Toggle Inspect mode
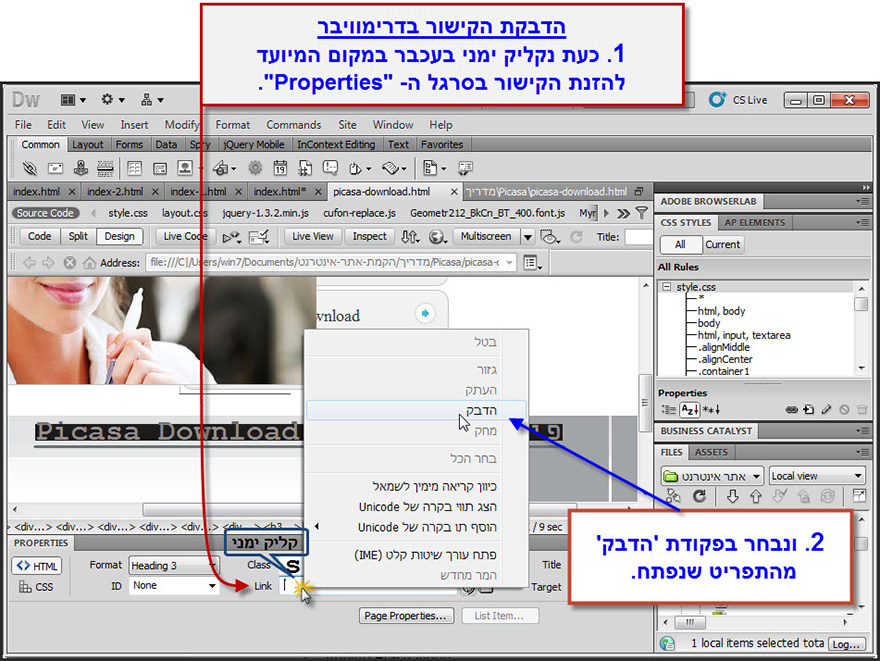Viewport: 880px width, 661px height. click(x=369, y=236)
